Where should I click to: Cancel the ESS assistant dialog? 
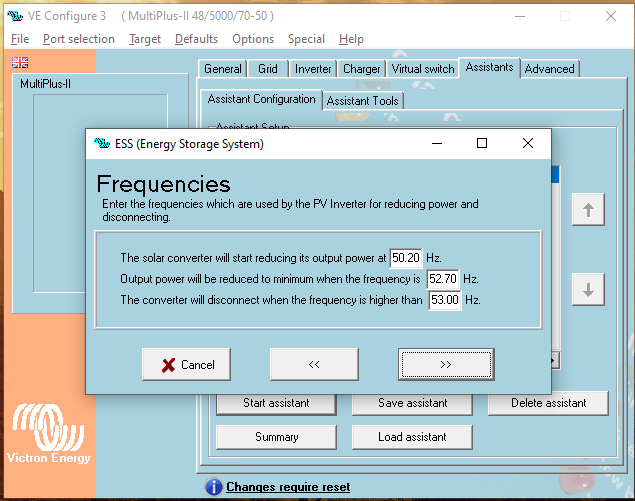coord(187,365)
